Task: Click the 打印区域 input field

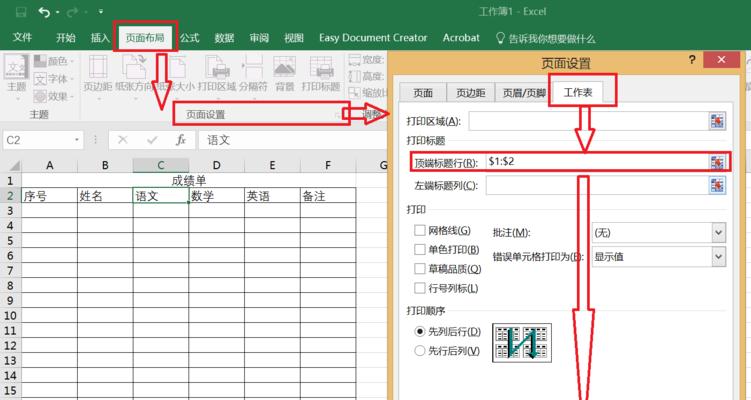Action: (588, 121)
